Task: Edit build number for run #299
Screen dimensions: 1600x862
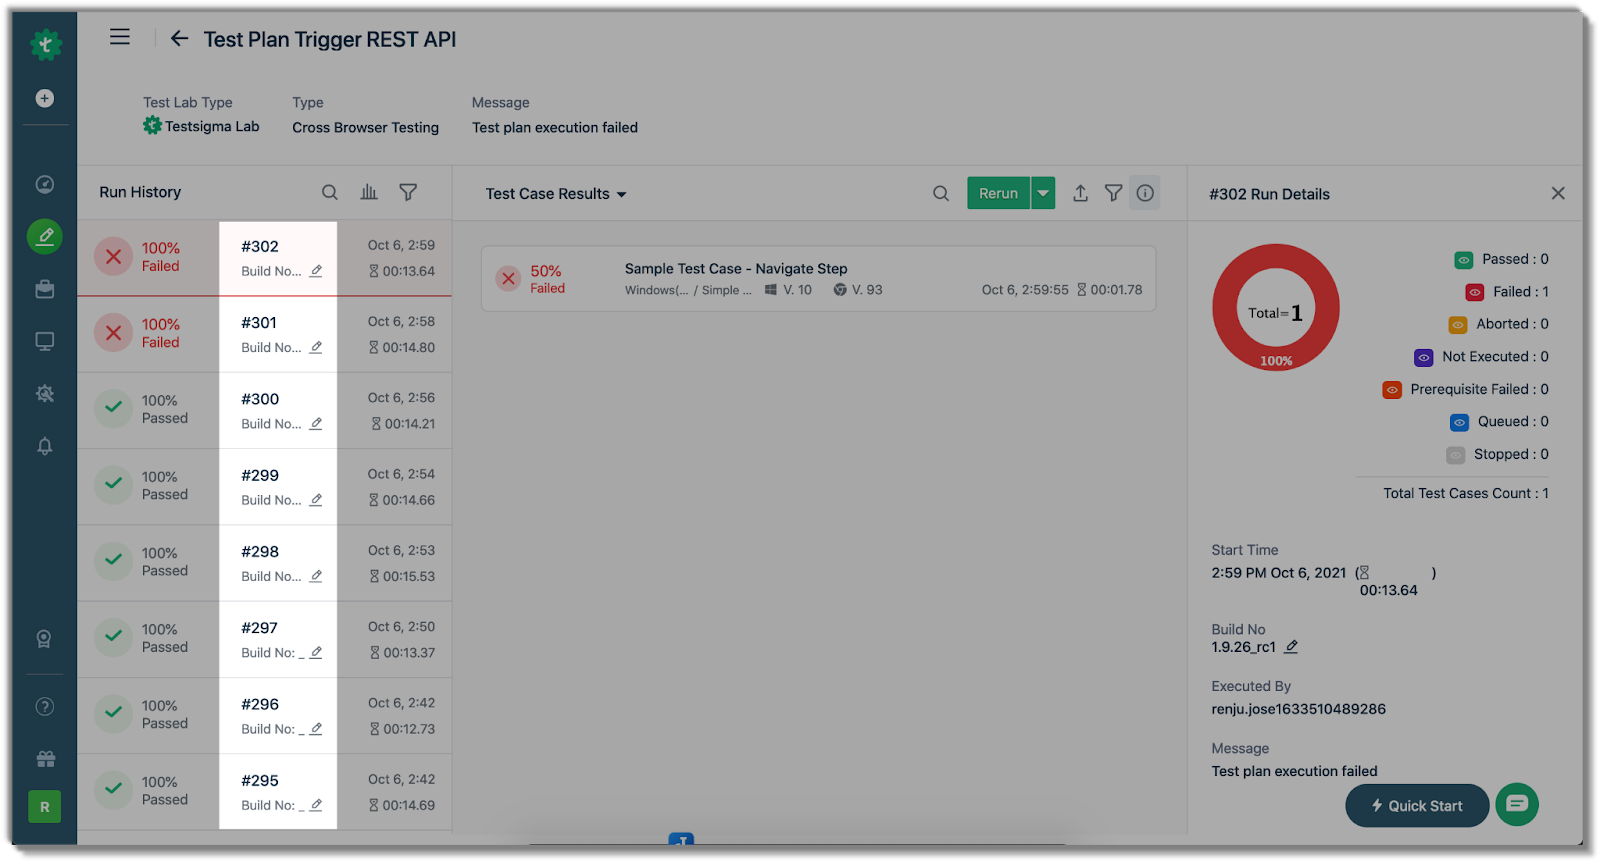Action: [316, 500]
